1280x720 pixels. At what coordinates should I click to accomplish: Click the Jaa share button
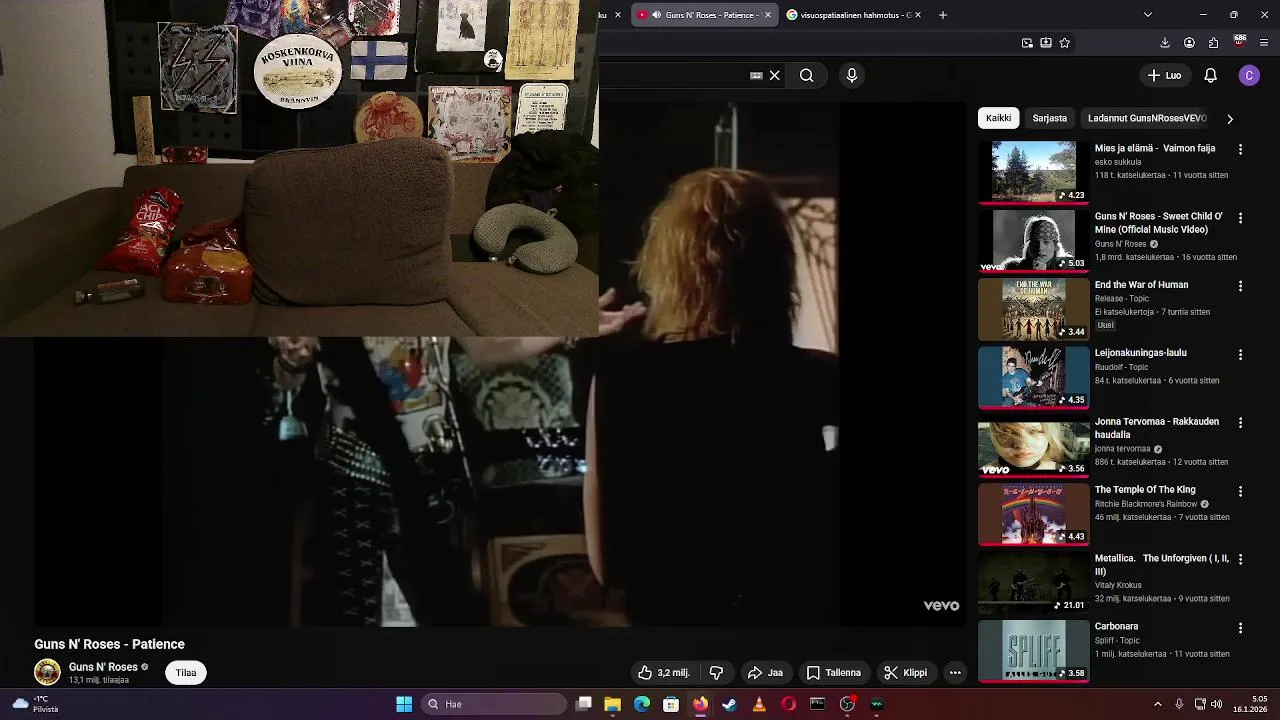tap(765, 673)
